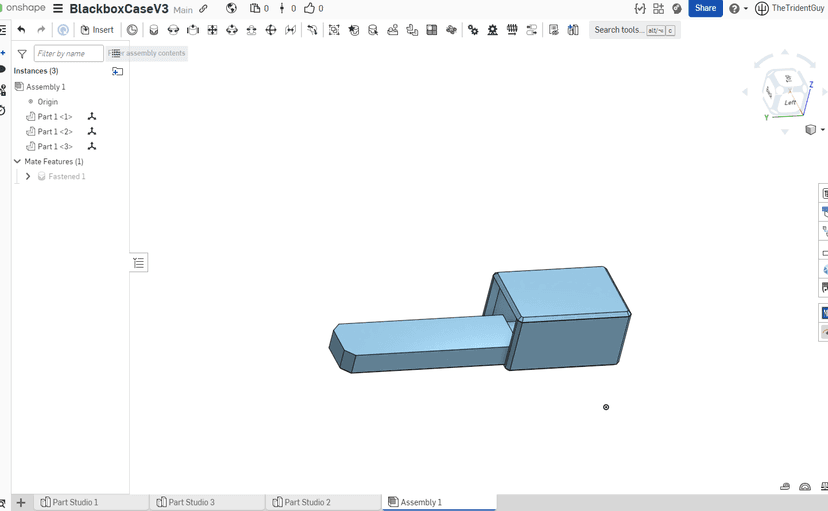This screenshot has height=511, width=828.
Task: Switch to the Part Studio 3 tab
Action: click(x=191, y=502)
